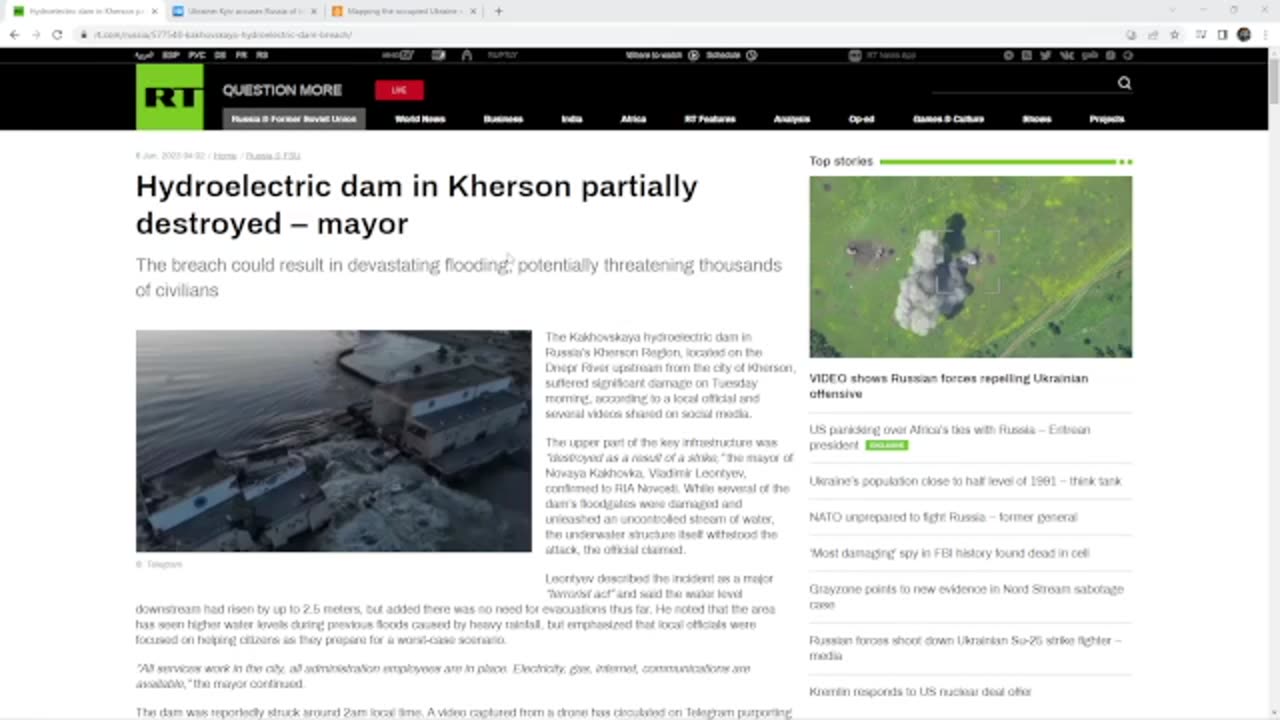Click the page vertical scrollbar thumb
The image size is (1280, 720).
pos(1273,80)
